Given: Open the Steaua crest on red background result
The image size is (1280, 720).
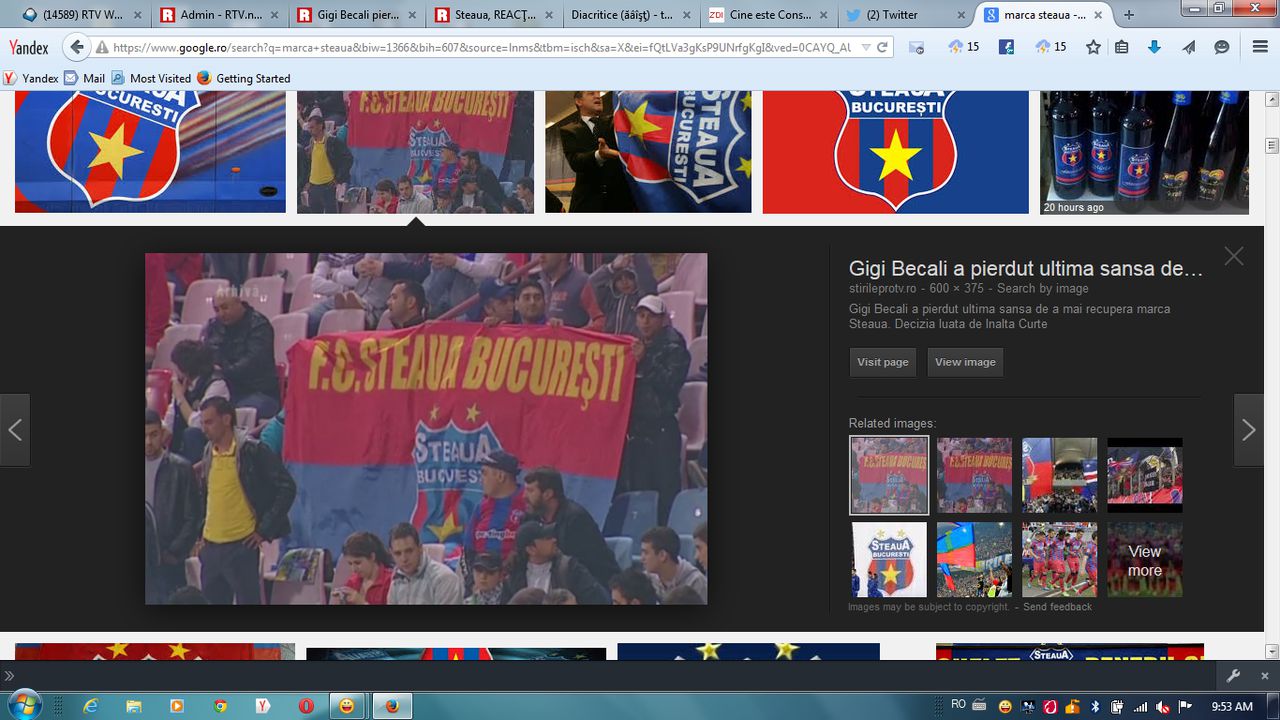Looking at the screenshot, I should click(895, 152).
